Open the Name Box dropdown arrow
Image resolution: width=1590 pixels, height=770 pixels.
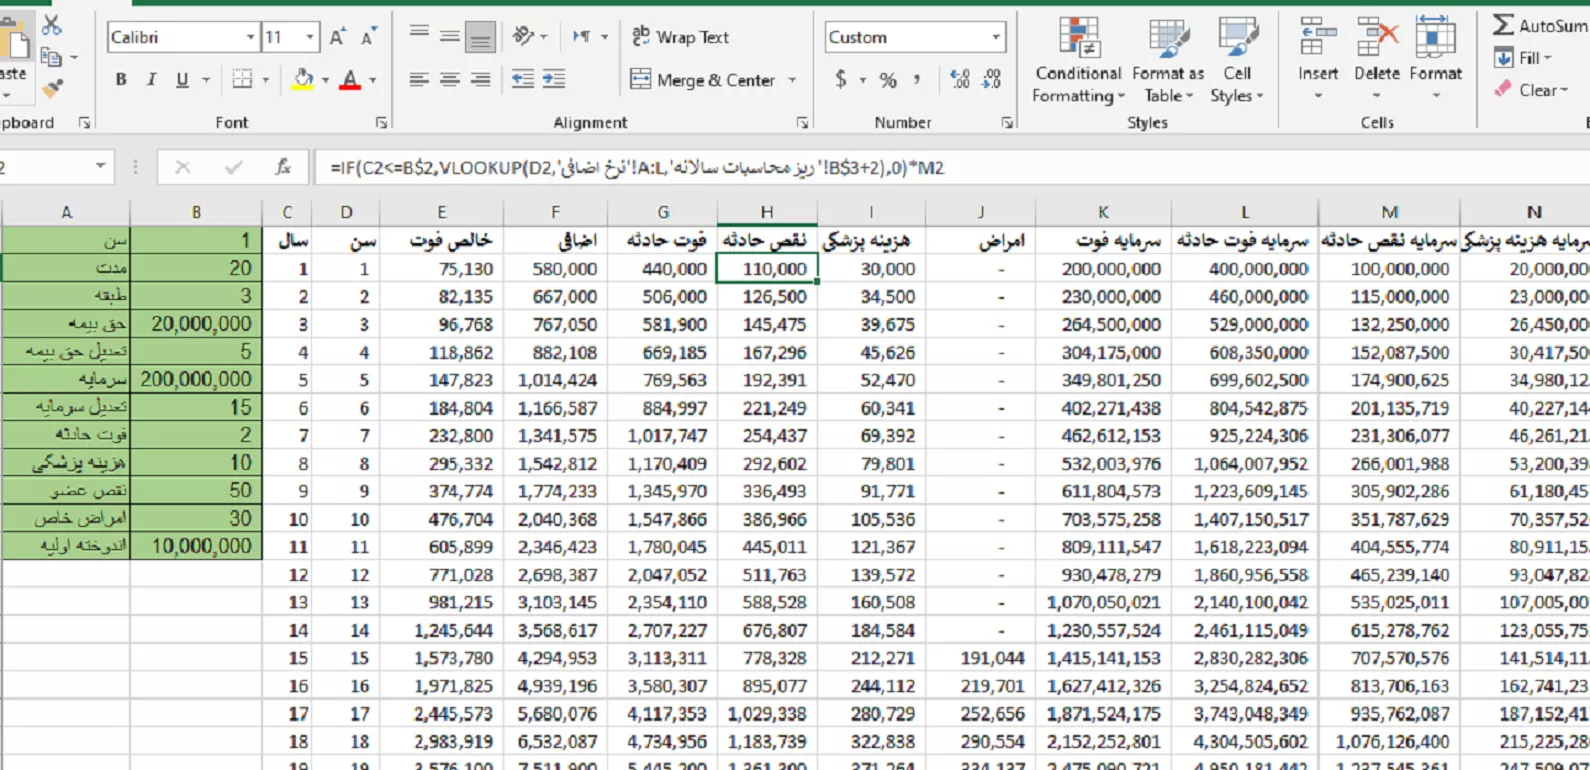101,167
